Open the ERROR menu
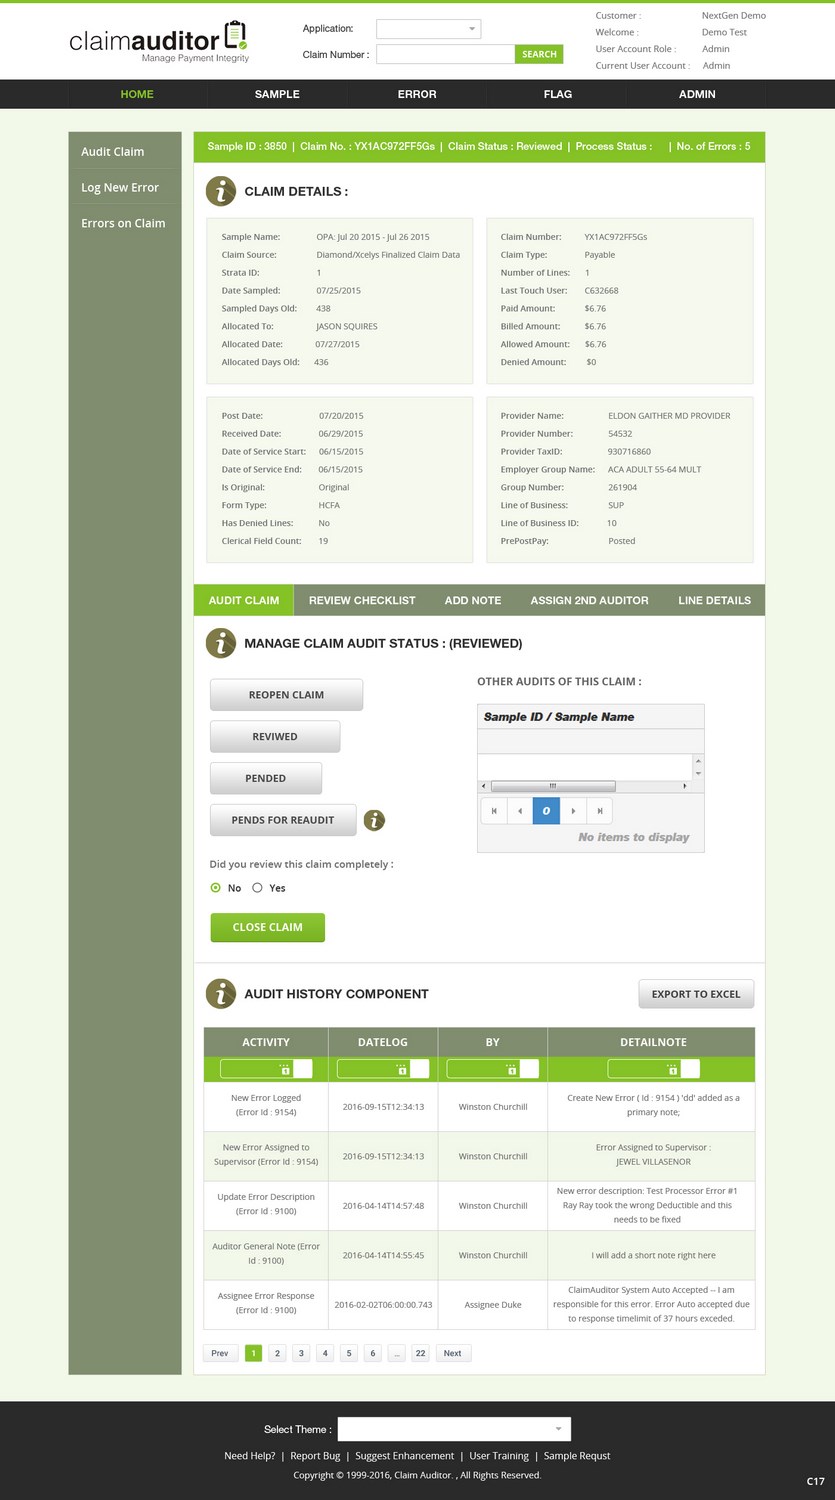The height and width of the screenshot is (1500, 835). 417,94
